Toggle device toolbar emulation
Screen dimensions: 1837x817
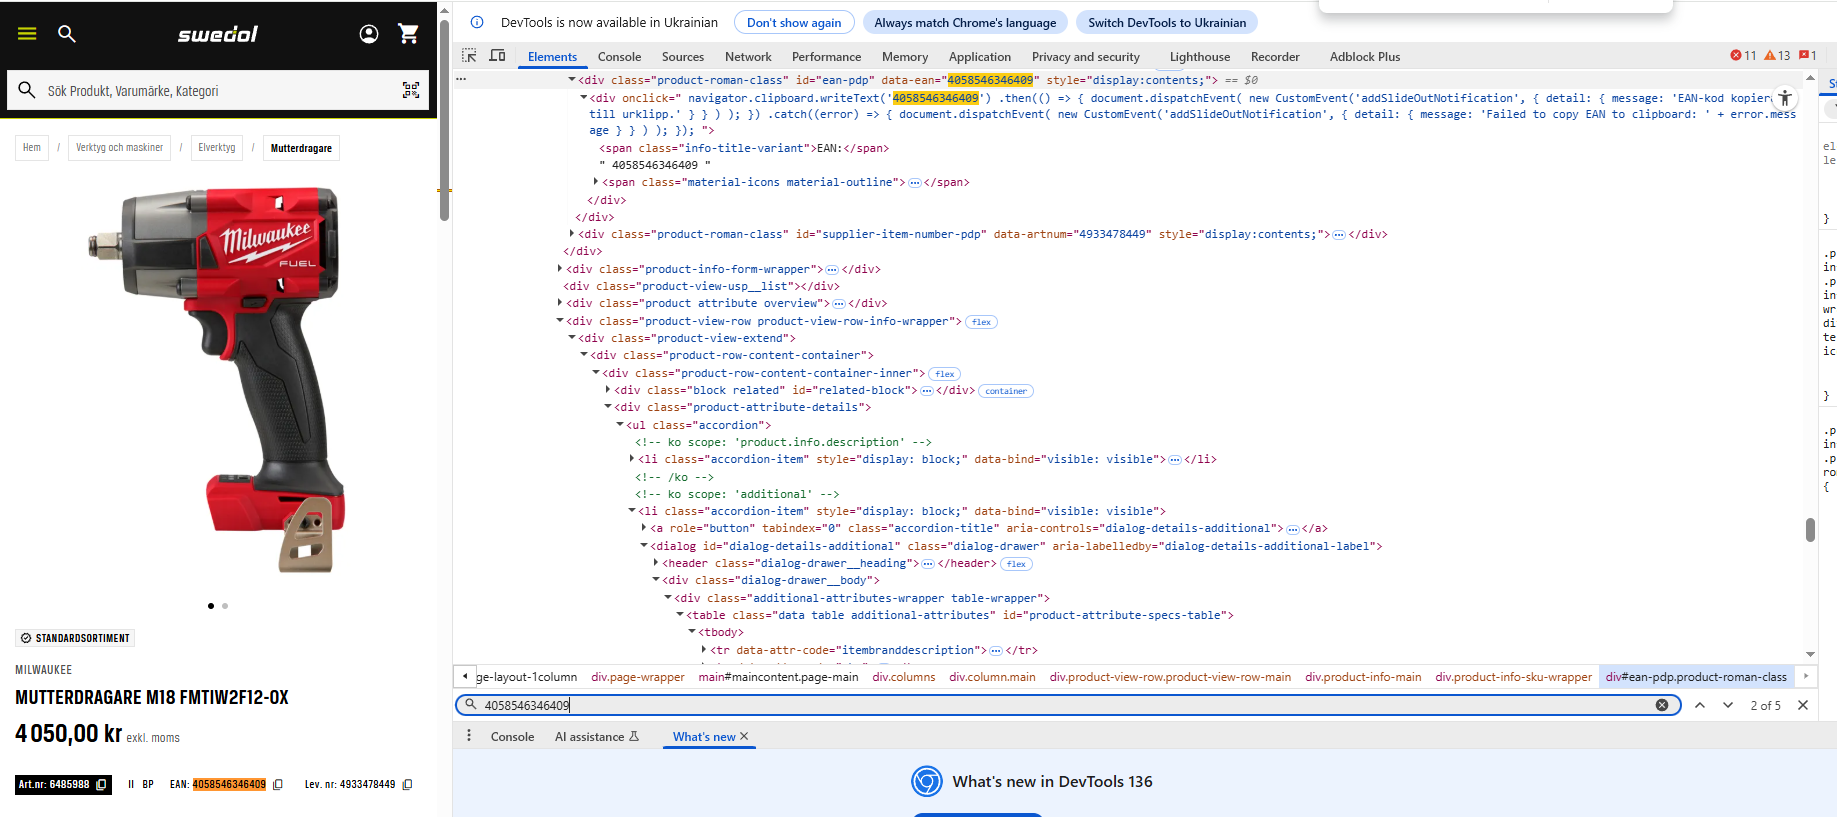[497, 56]
